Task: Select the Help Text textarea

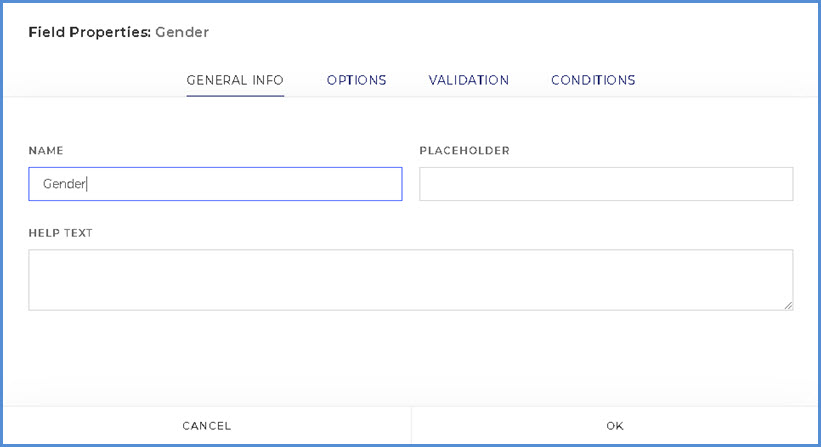Action: (410, 279)
